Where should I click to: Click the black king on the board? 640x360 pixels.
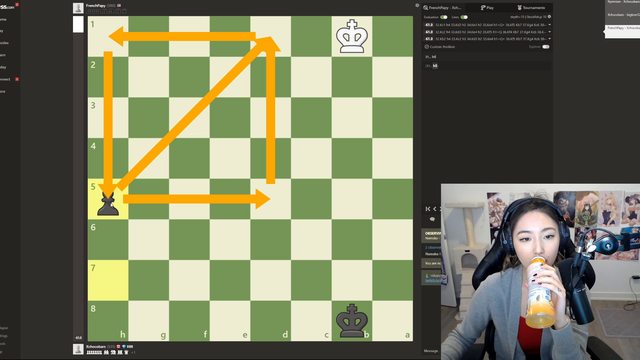(x=352, y=321)
